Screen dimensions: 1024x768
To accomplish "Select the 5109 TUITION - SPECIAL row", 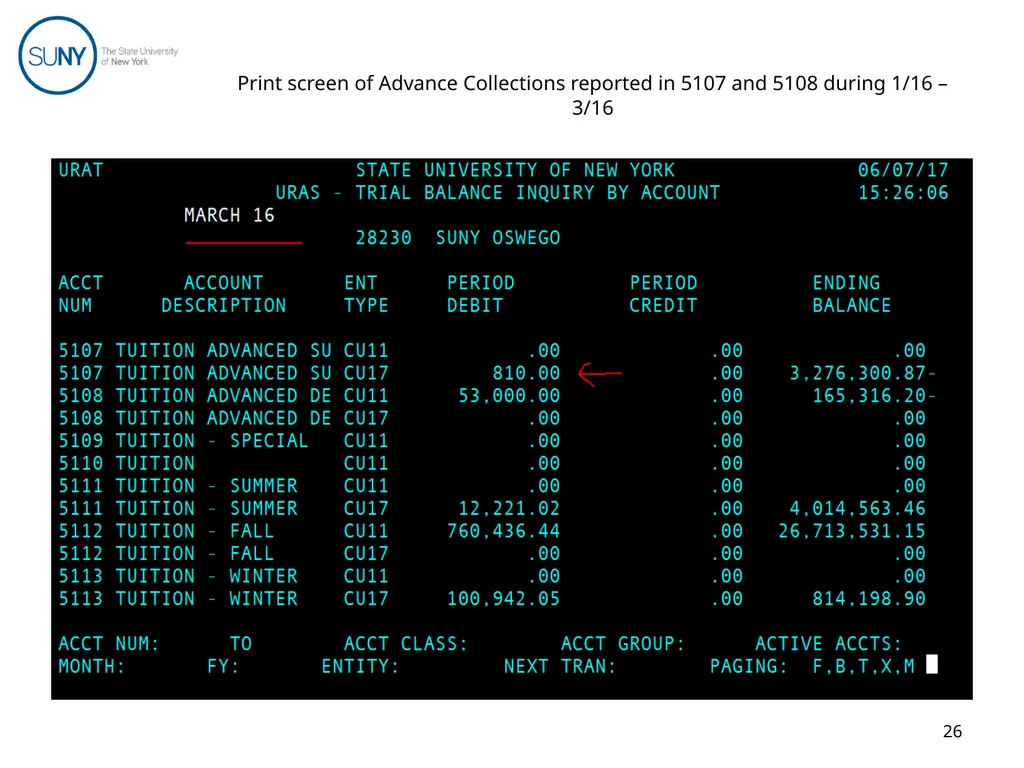I will click(492, 441).
